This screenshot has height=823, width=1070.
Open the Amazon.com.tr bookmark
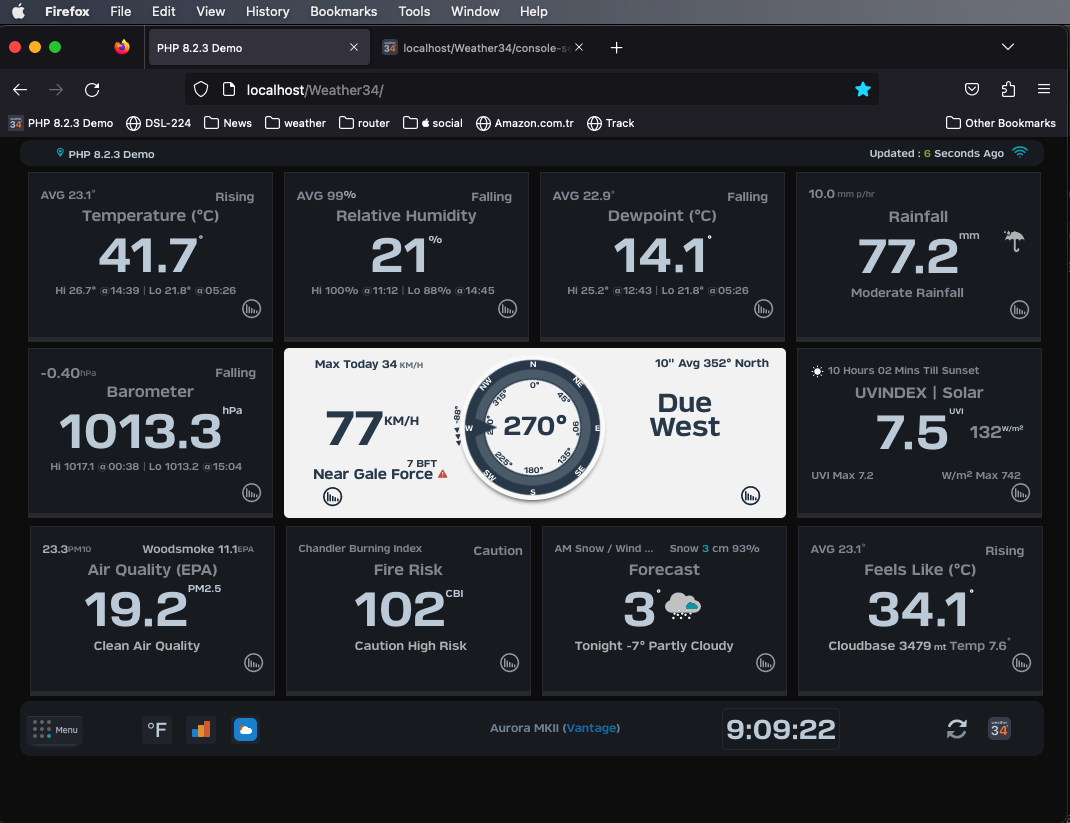point(525,123)
